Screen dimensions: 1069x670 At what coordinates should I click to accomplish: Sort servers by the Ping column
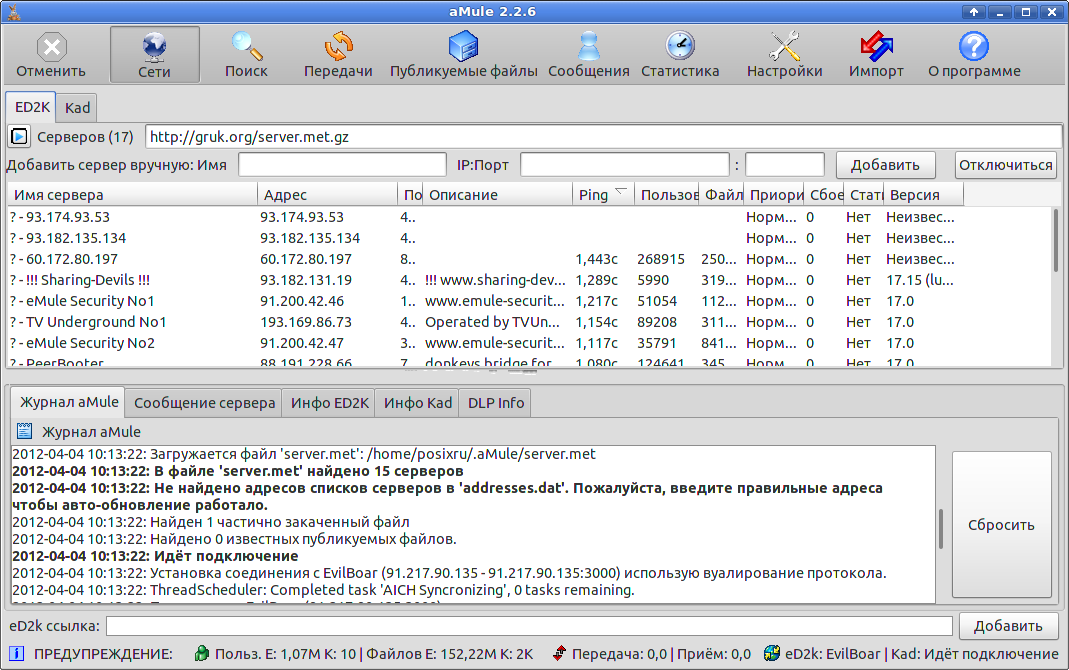[x=603, y=195]
